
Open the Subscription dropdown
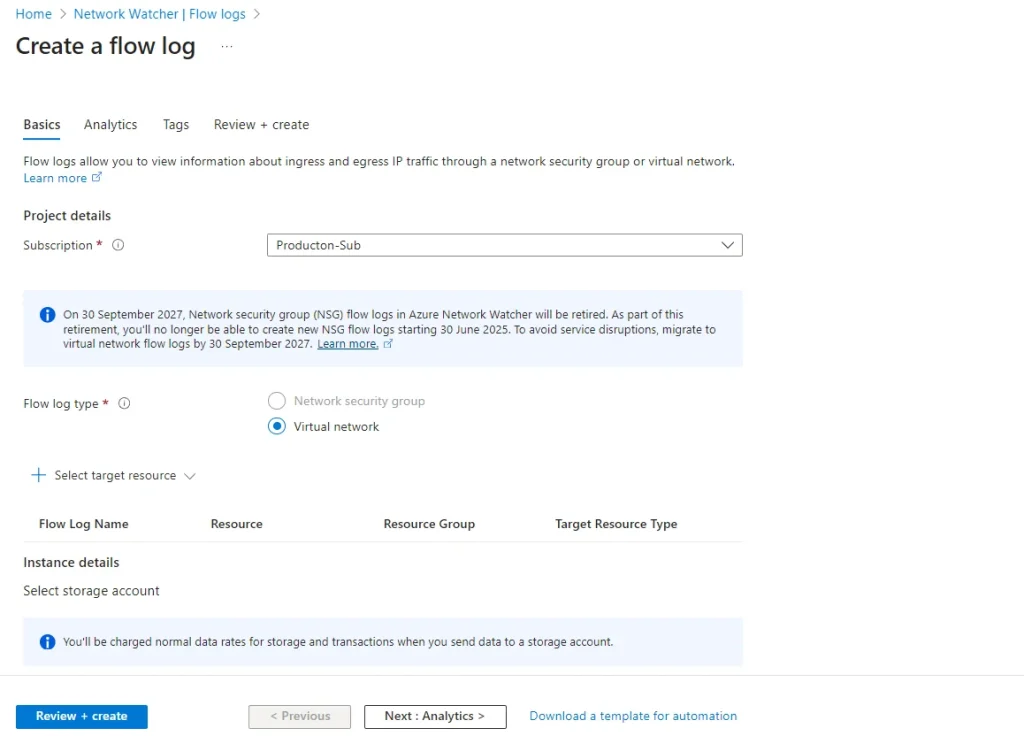point(504,245)
